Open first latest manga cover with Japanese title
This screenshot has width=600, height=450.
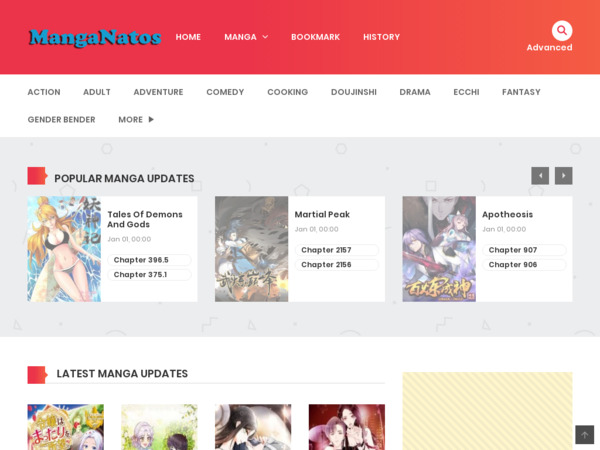(x=65, y=427)
